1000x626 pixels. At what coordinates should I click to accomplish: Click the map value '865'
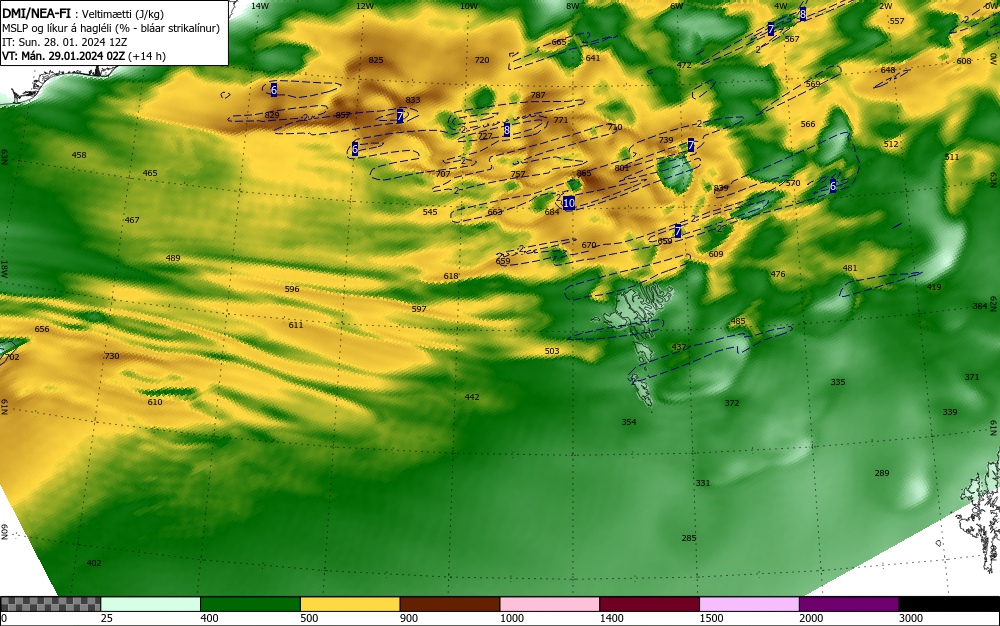point(584,173)
